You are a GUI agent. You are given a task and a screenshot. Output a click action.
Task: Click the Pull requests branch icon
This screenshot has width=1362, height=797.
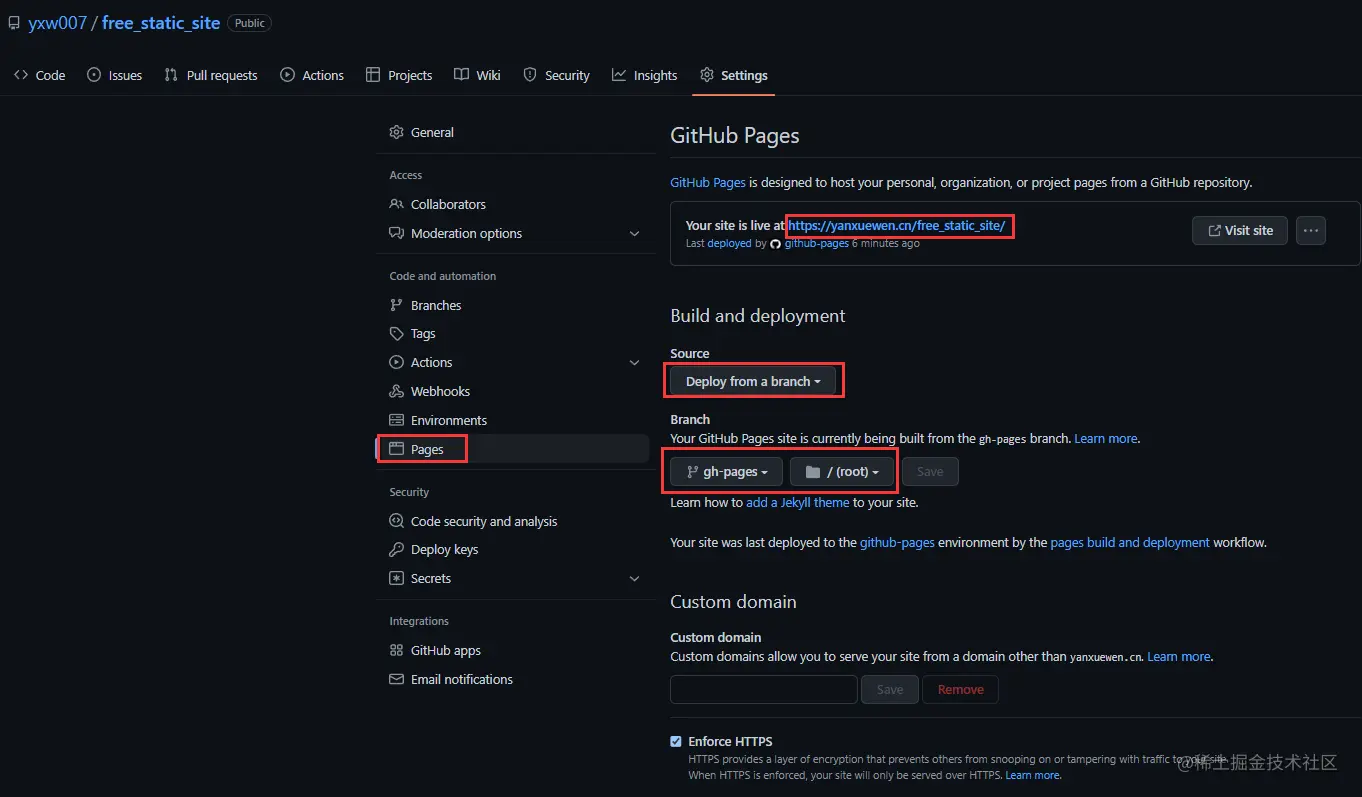click(x=171, y=75)
